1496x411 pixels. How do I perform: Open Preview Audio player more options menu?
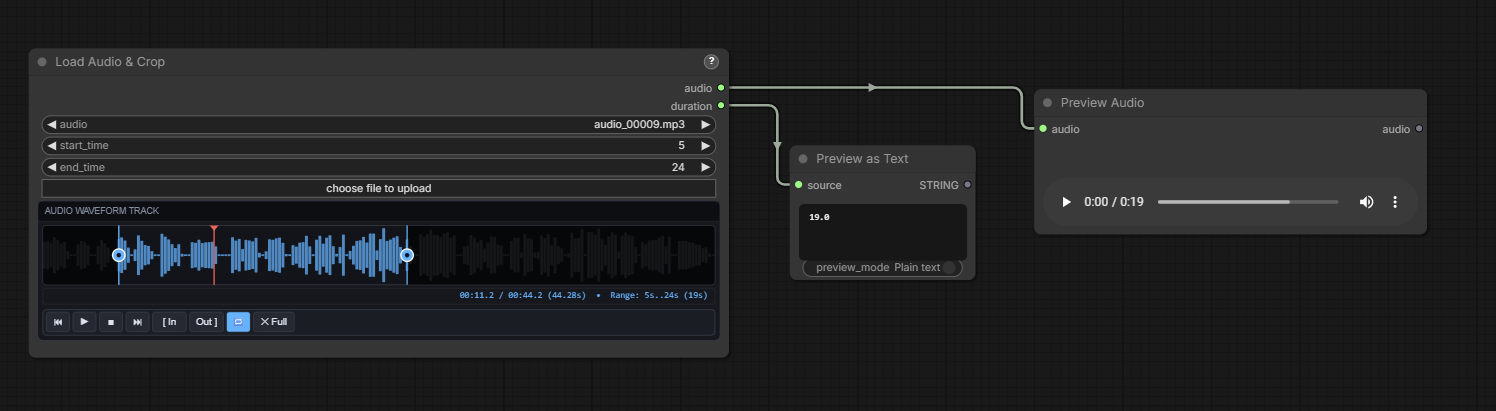coord(1395,202)
